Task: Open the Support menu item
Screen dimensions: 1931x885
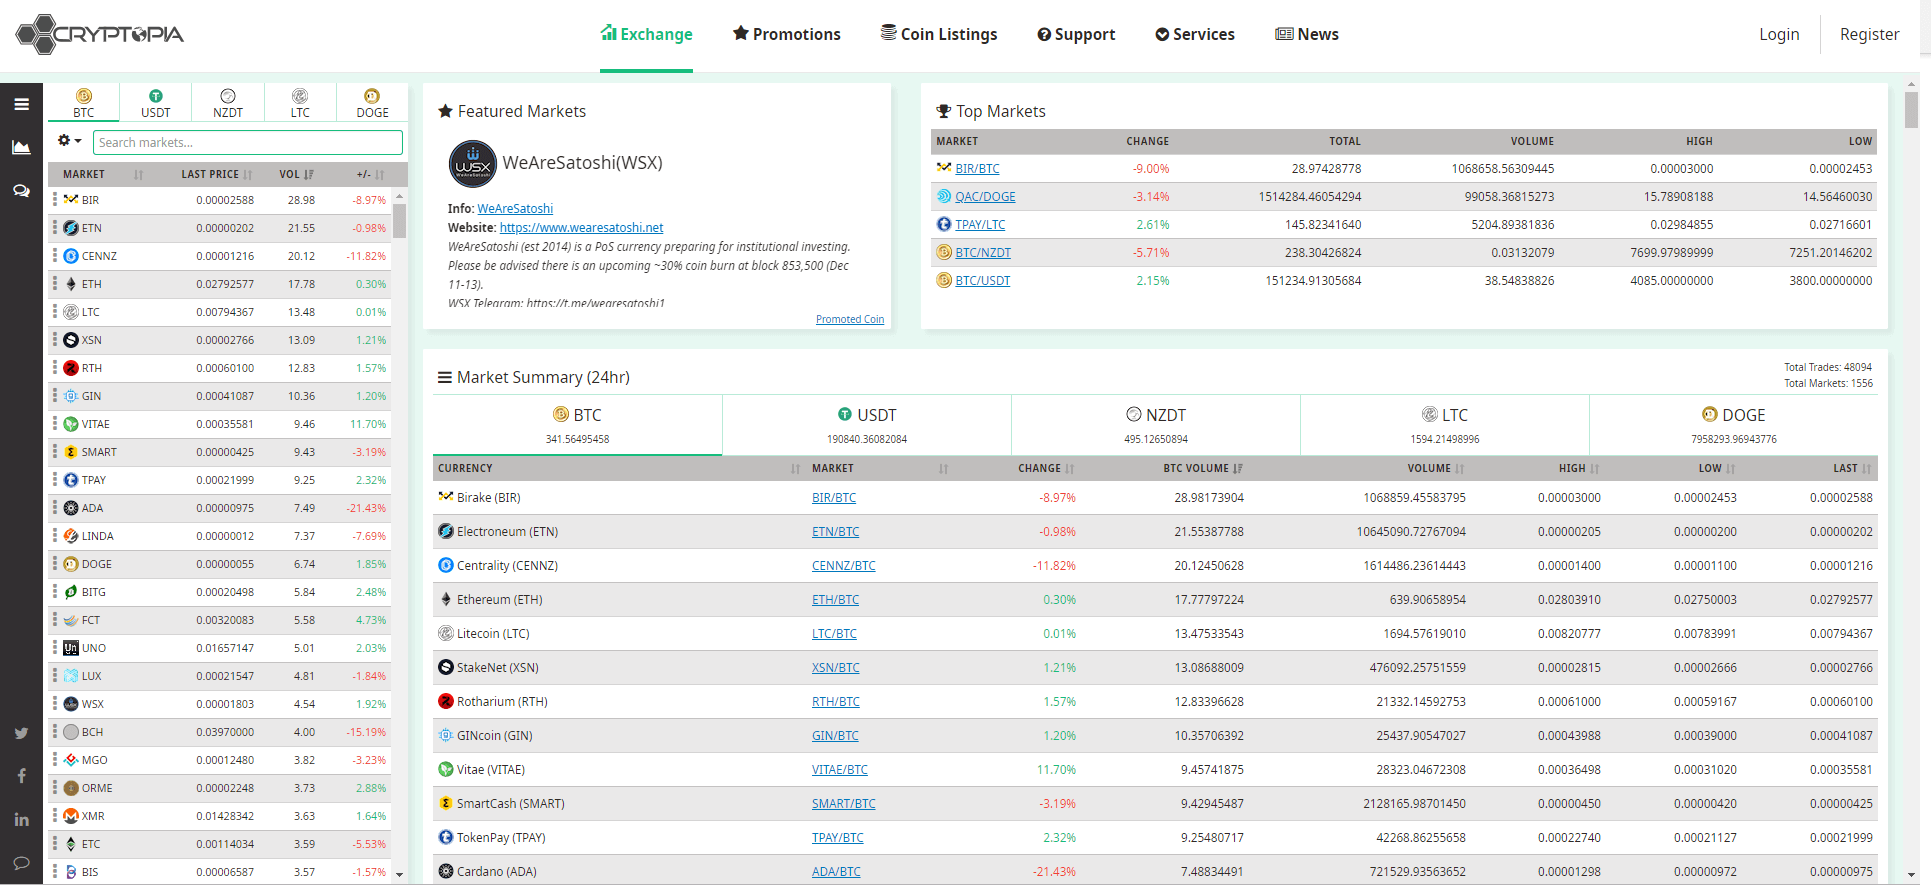Action: pos(1076,34)
